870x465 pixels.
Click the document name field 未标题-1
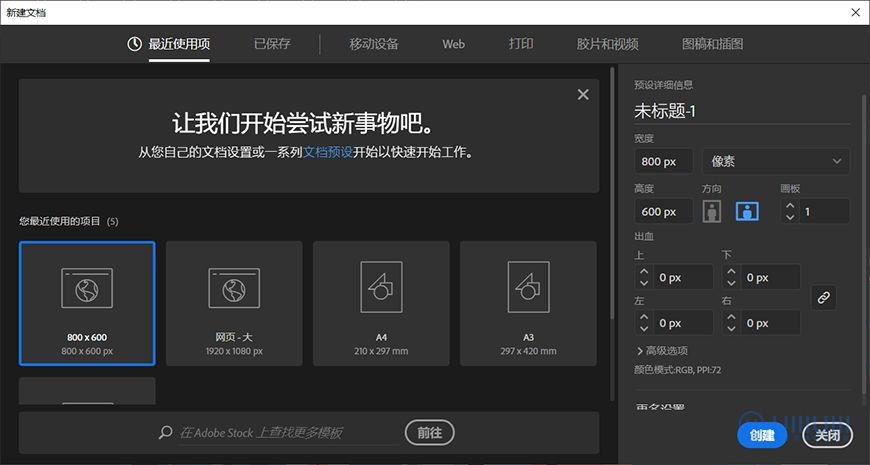(x=742, y=112)
